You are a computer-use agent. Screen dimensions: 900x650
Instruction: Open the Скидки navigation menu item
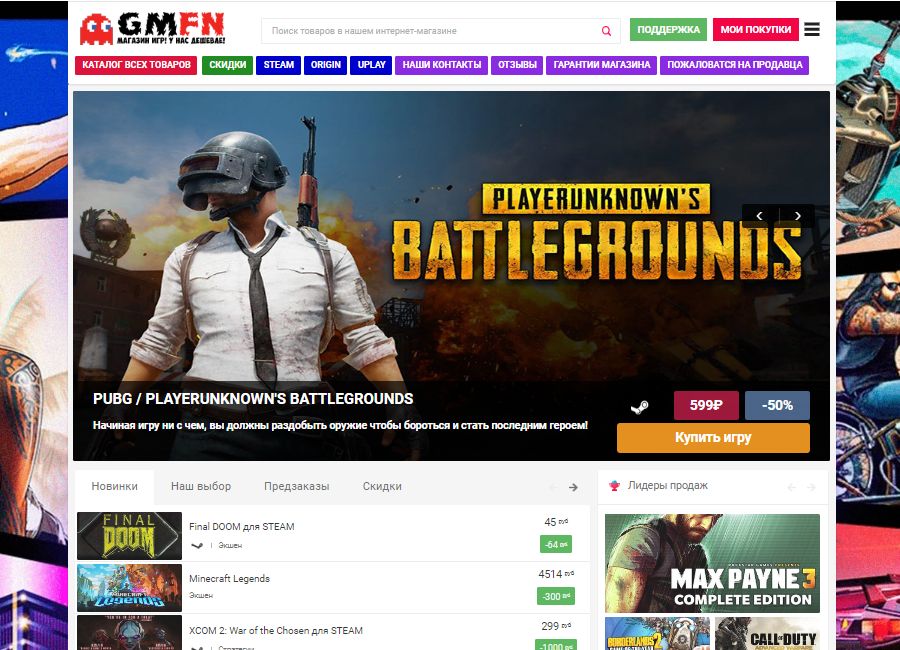(x=227, y=65)
